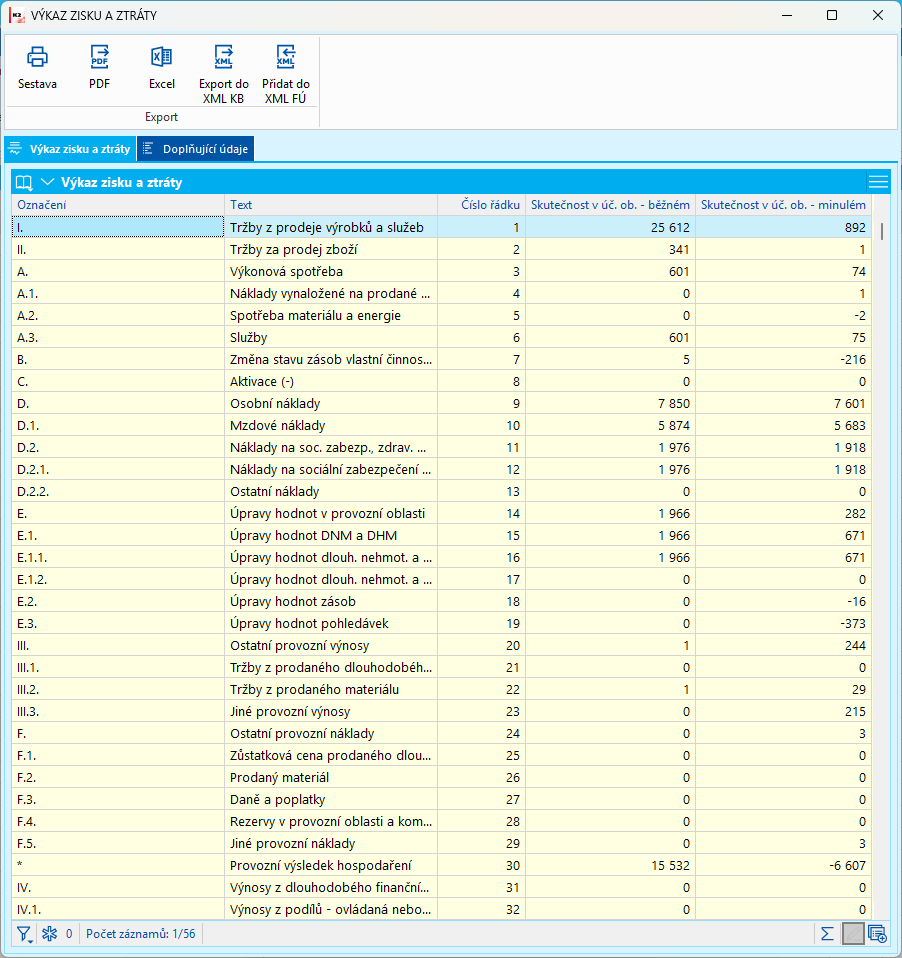Select the Služby row
Viewport: 902px width, 958px height.
click(x=441, y=337)
